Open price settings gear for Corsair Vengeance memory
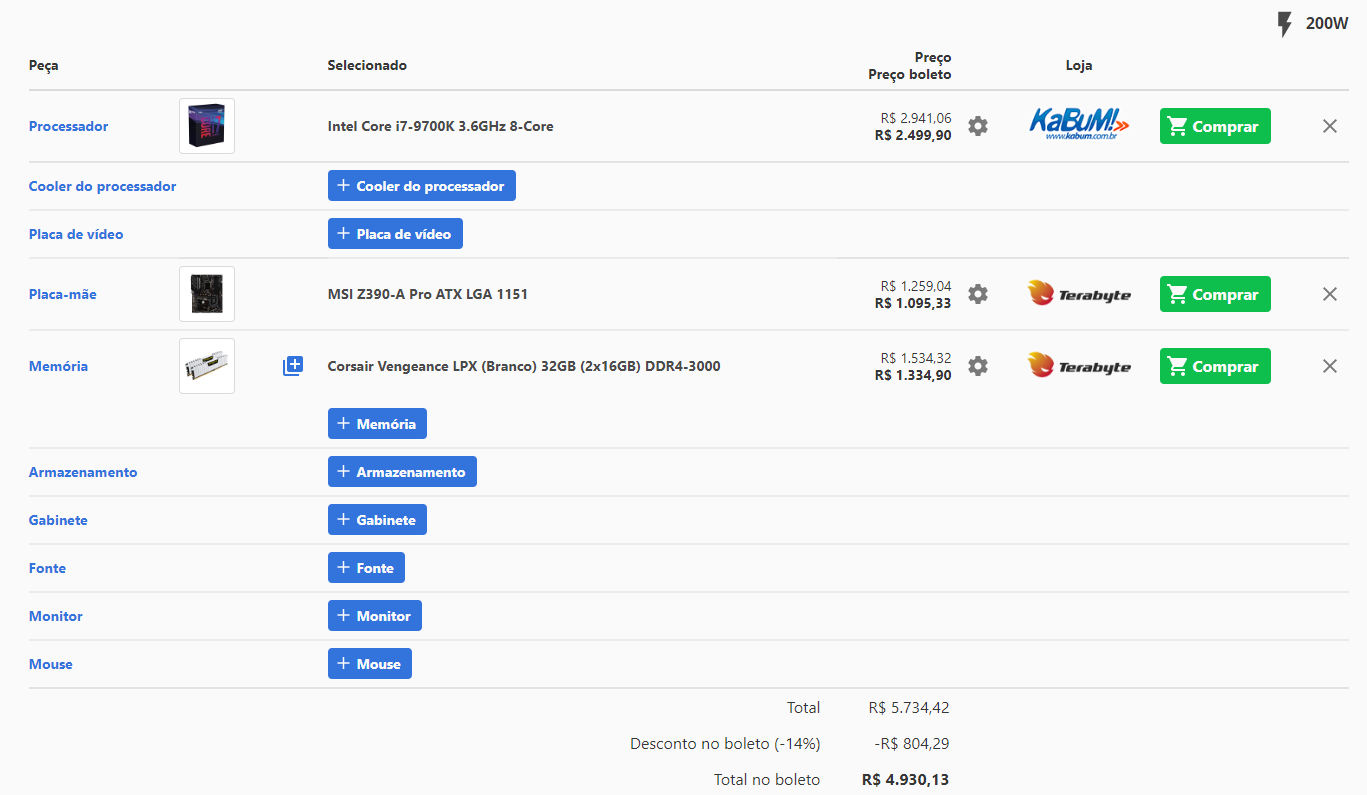1367x795 pixels. 978,366
